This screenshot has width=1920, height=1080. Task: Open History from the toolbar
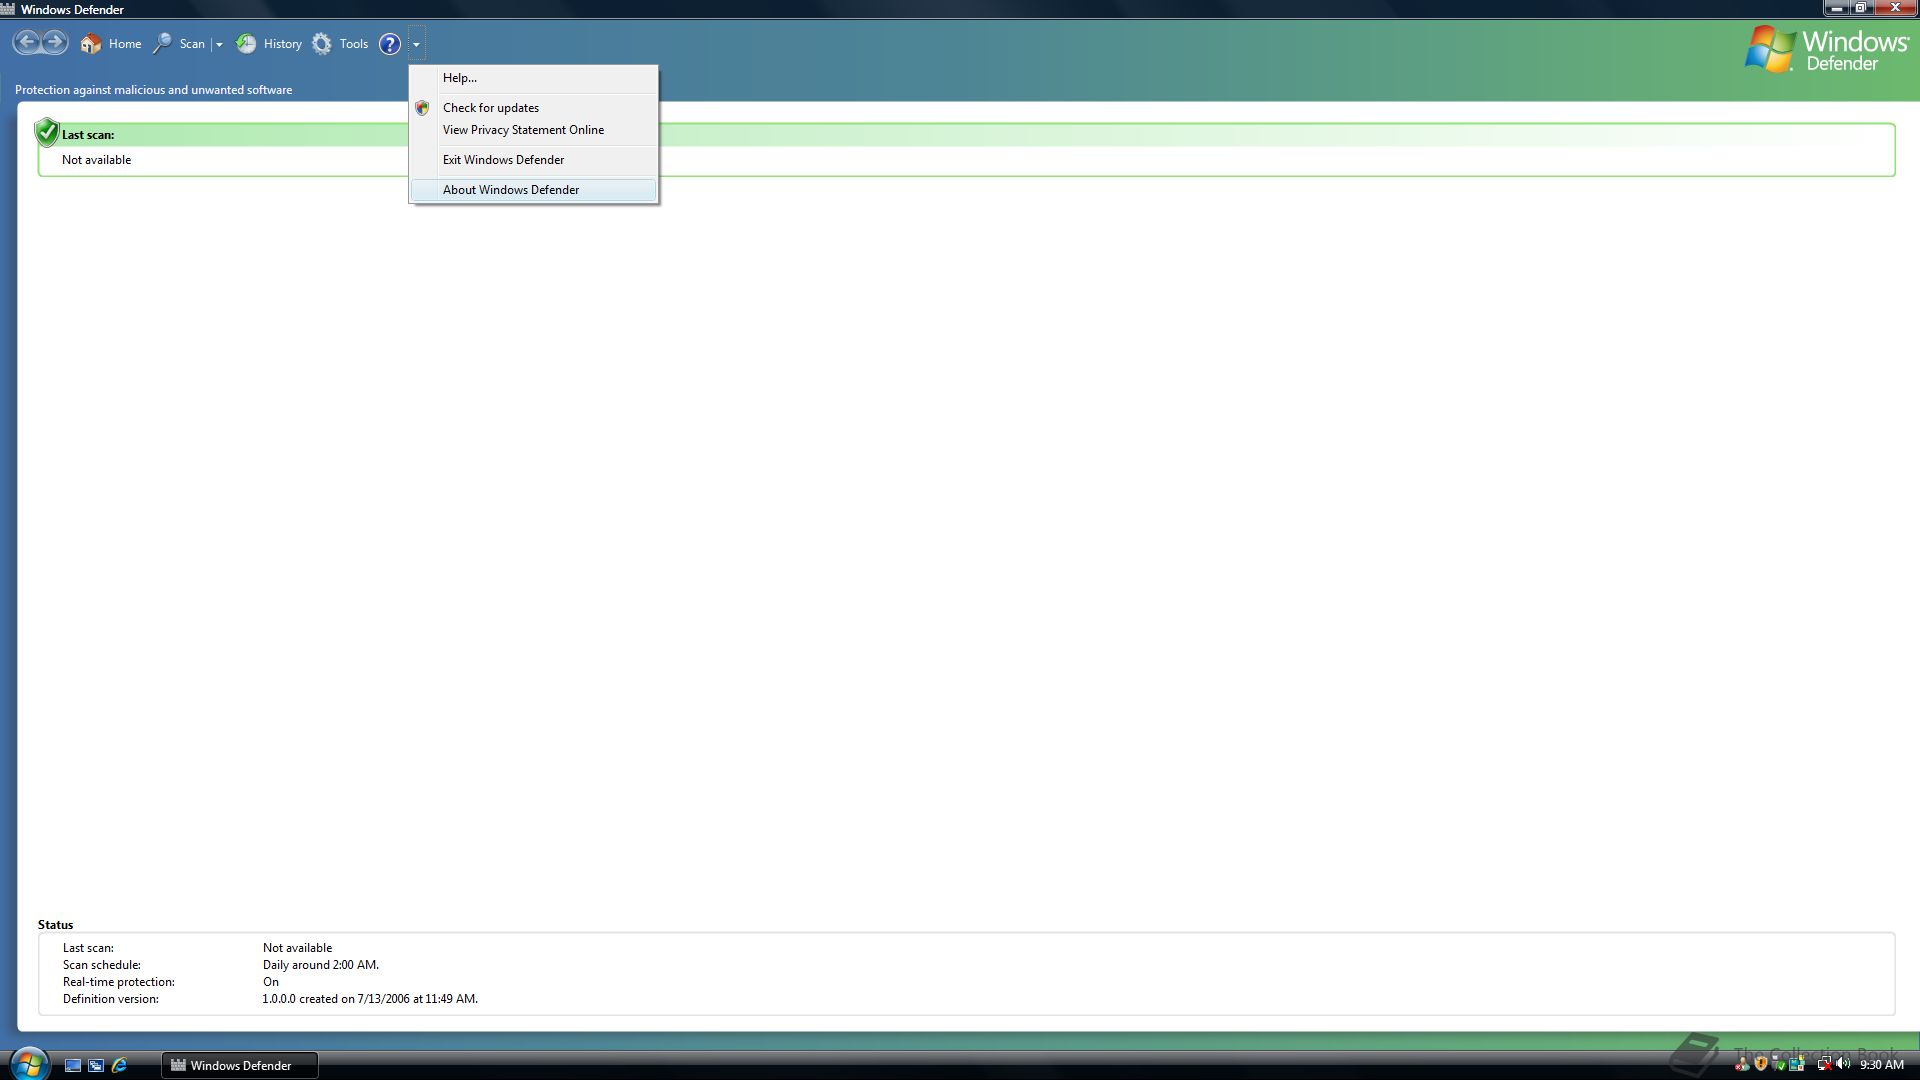(x=269, y=44)
